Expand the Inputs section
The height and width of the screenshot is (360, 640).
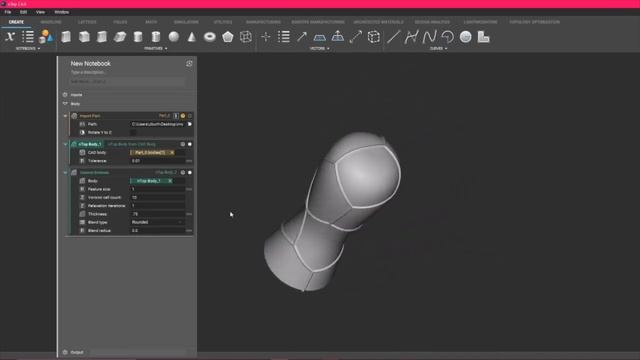pyautogui.click(x=65, y=95)
